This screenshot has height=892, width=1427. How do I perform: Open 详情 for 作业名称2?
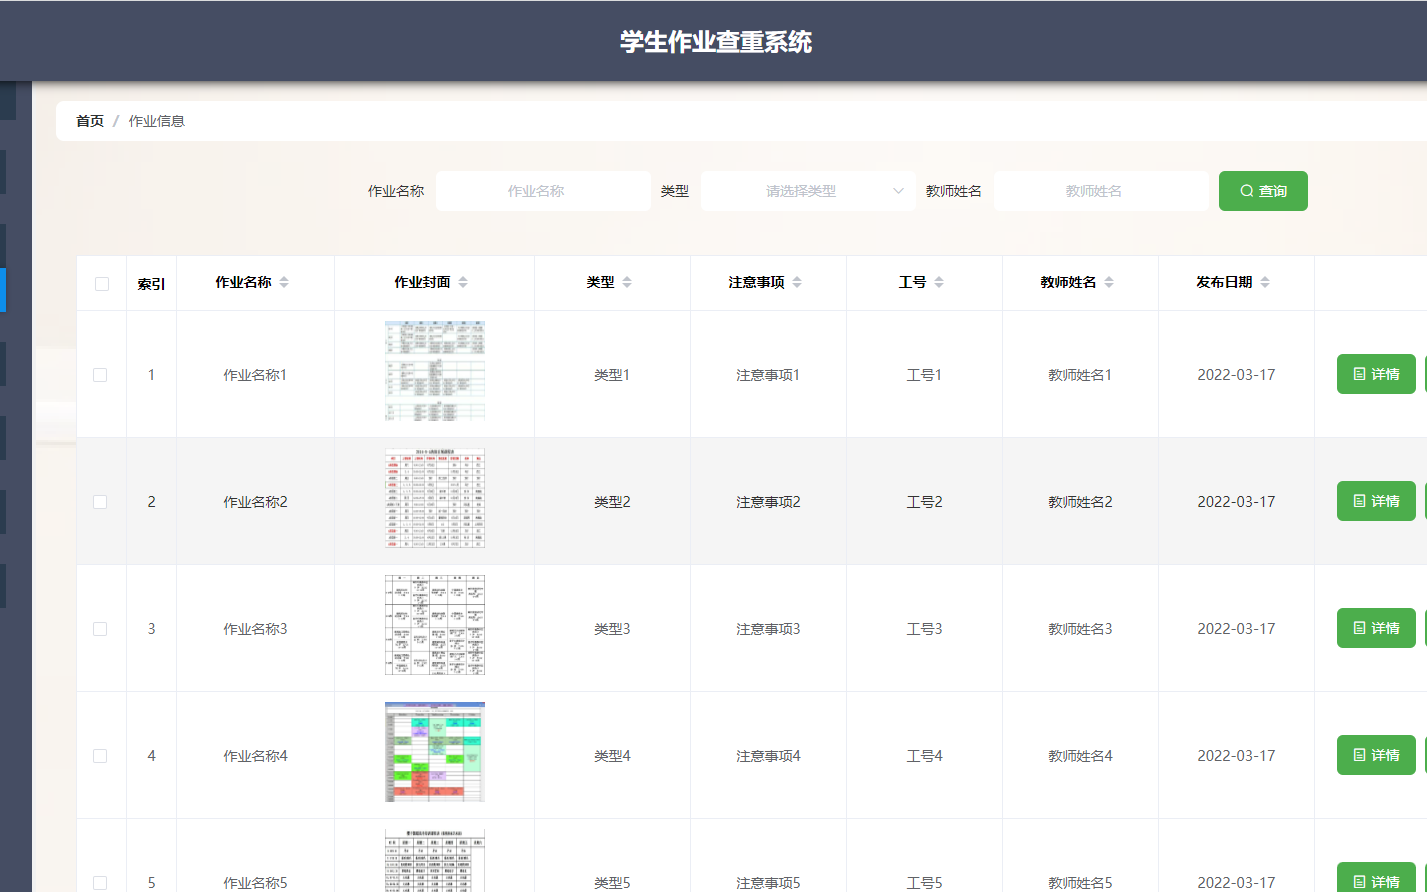pos(1376,501)
